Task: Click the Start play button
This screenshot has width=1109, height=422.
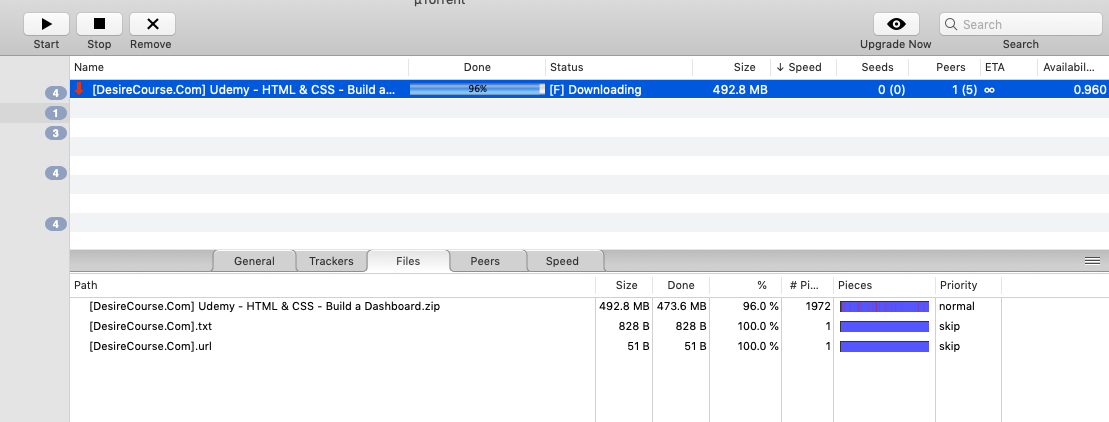Action: 46,24
